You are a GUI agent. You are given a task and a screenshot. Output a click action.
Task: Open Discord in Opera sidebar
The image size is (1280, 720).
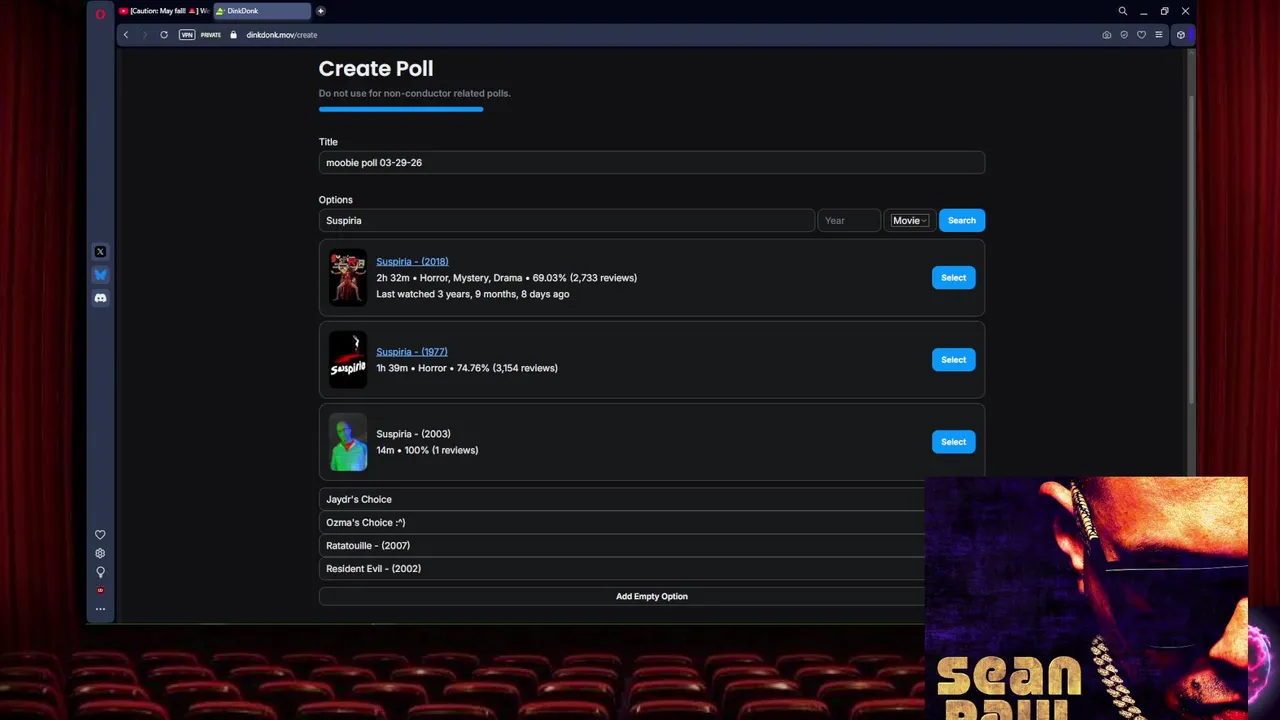(x=100, y=298)
